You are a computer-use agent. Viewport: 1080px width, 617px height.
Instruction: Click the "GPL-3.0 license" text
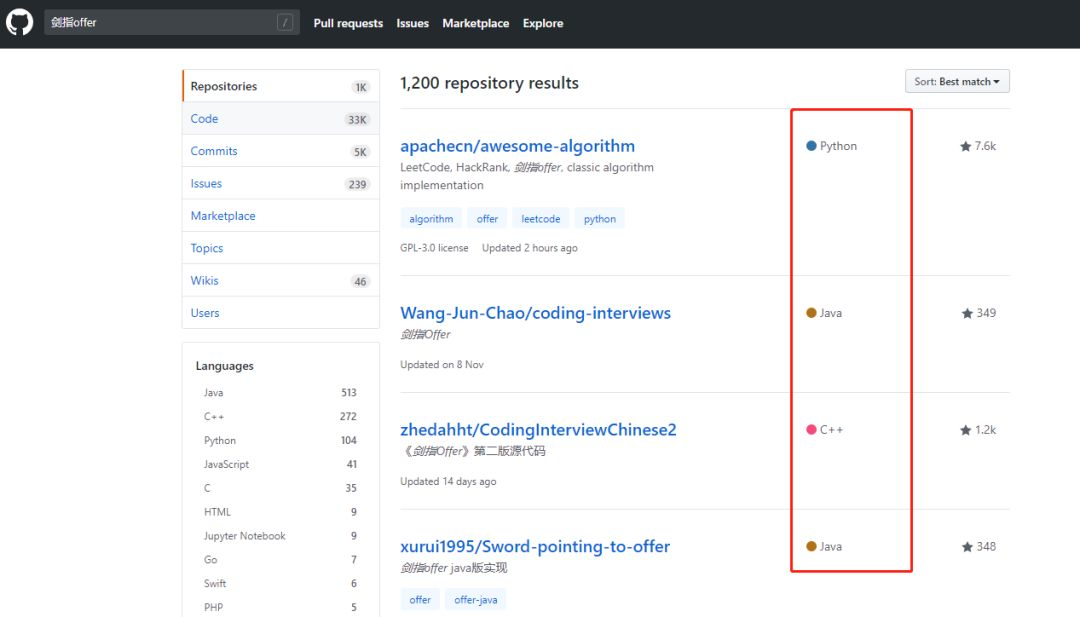(434, 248)
